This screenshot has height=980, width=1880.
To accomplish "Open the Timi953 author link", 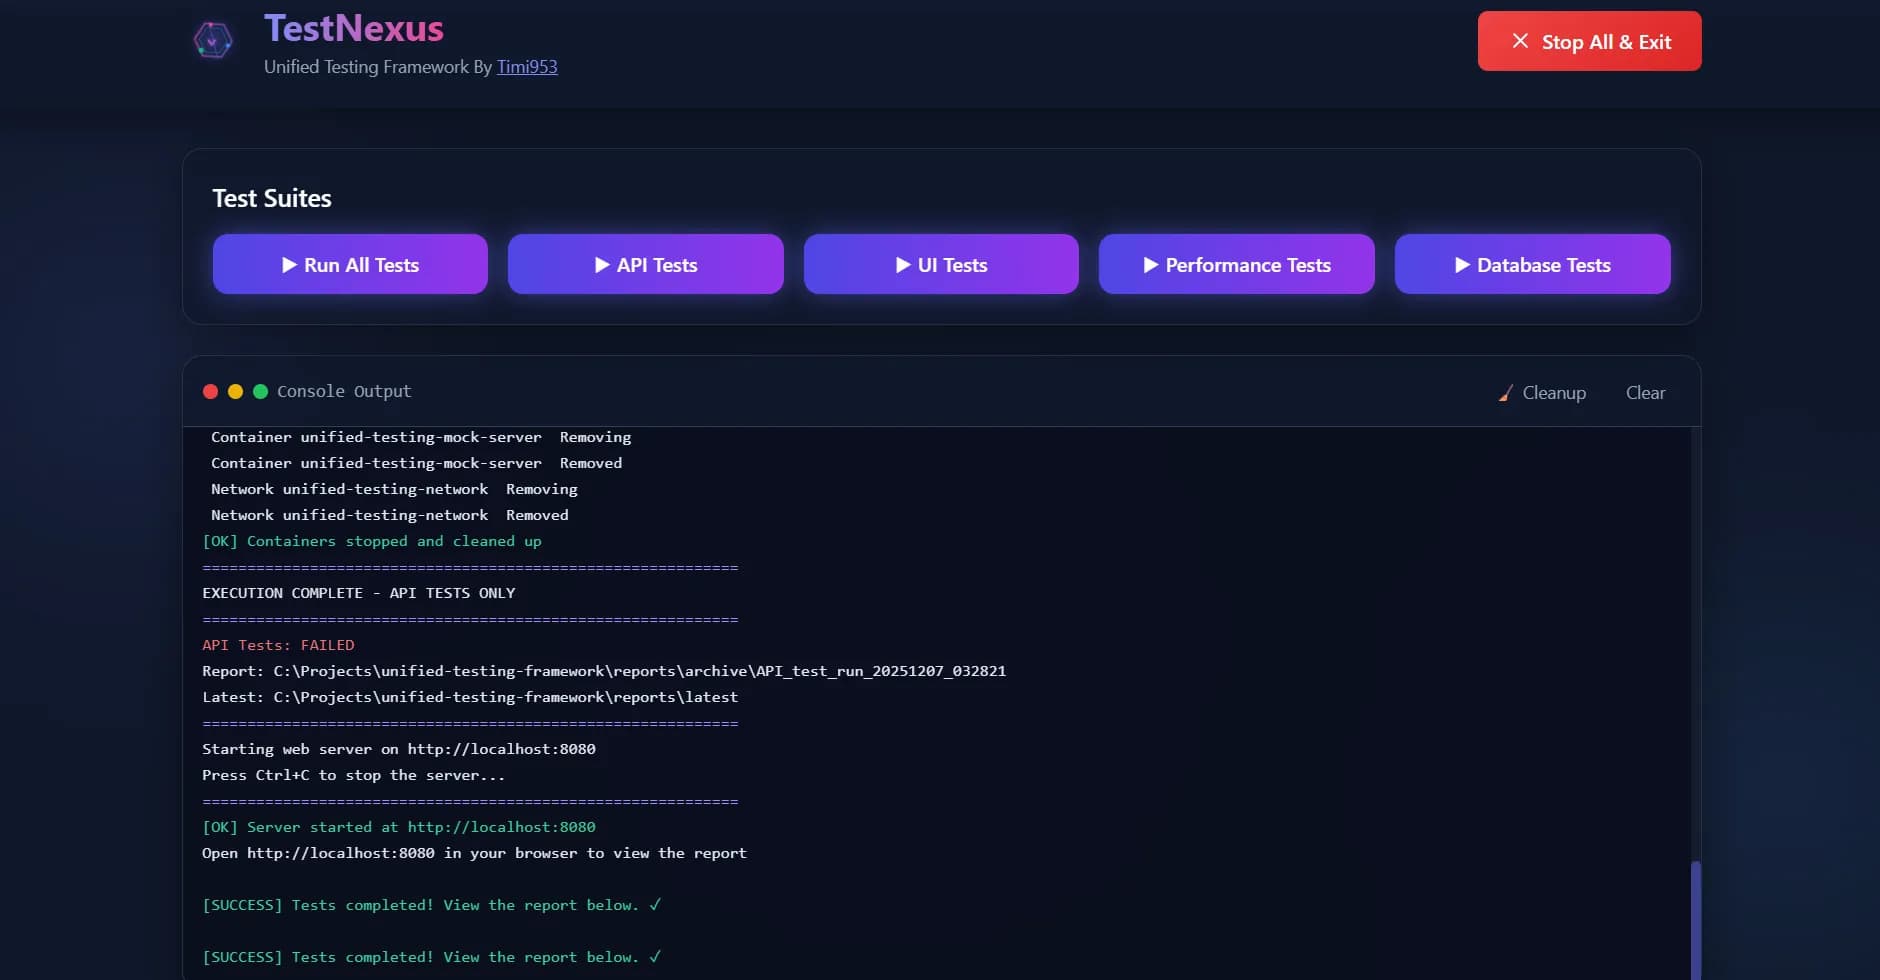I will (x=527, y=67).
